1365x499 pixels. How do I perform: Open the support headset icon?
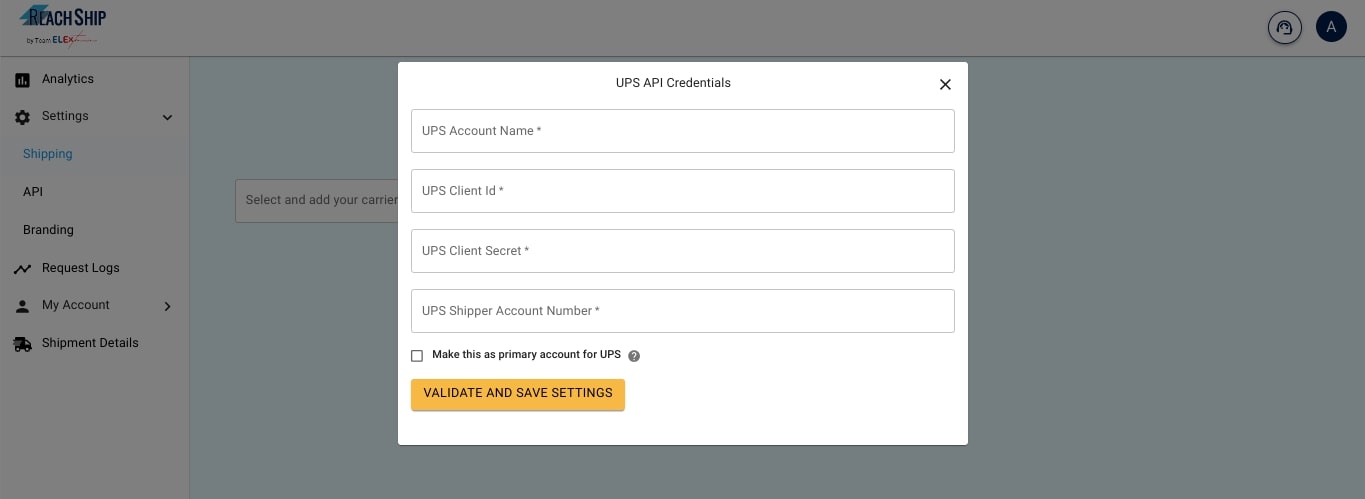(x=1285, y=27)
